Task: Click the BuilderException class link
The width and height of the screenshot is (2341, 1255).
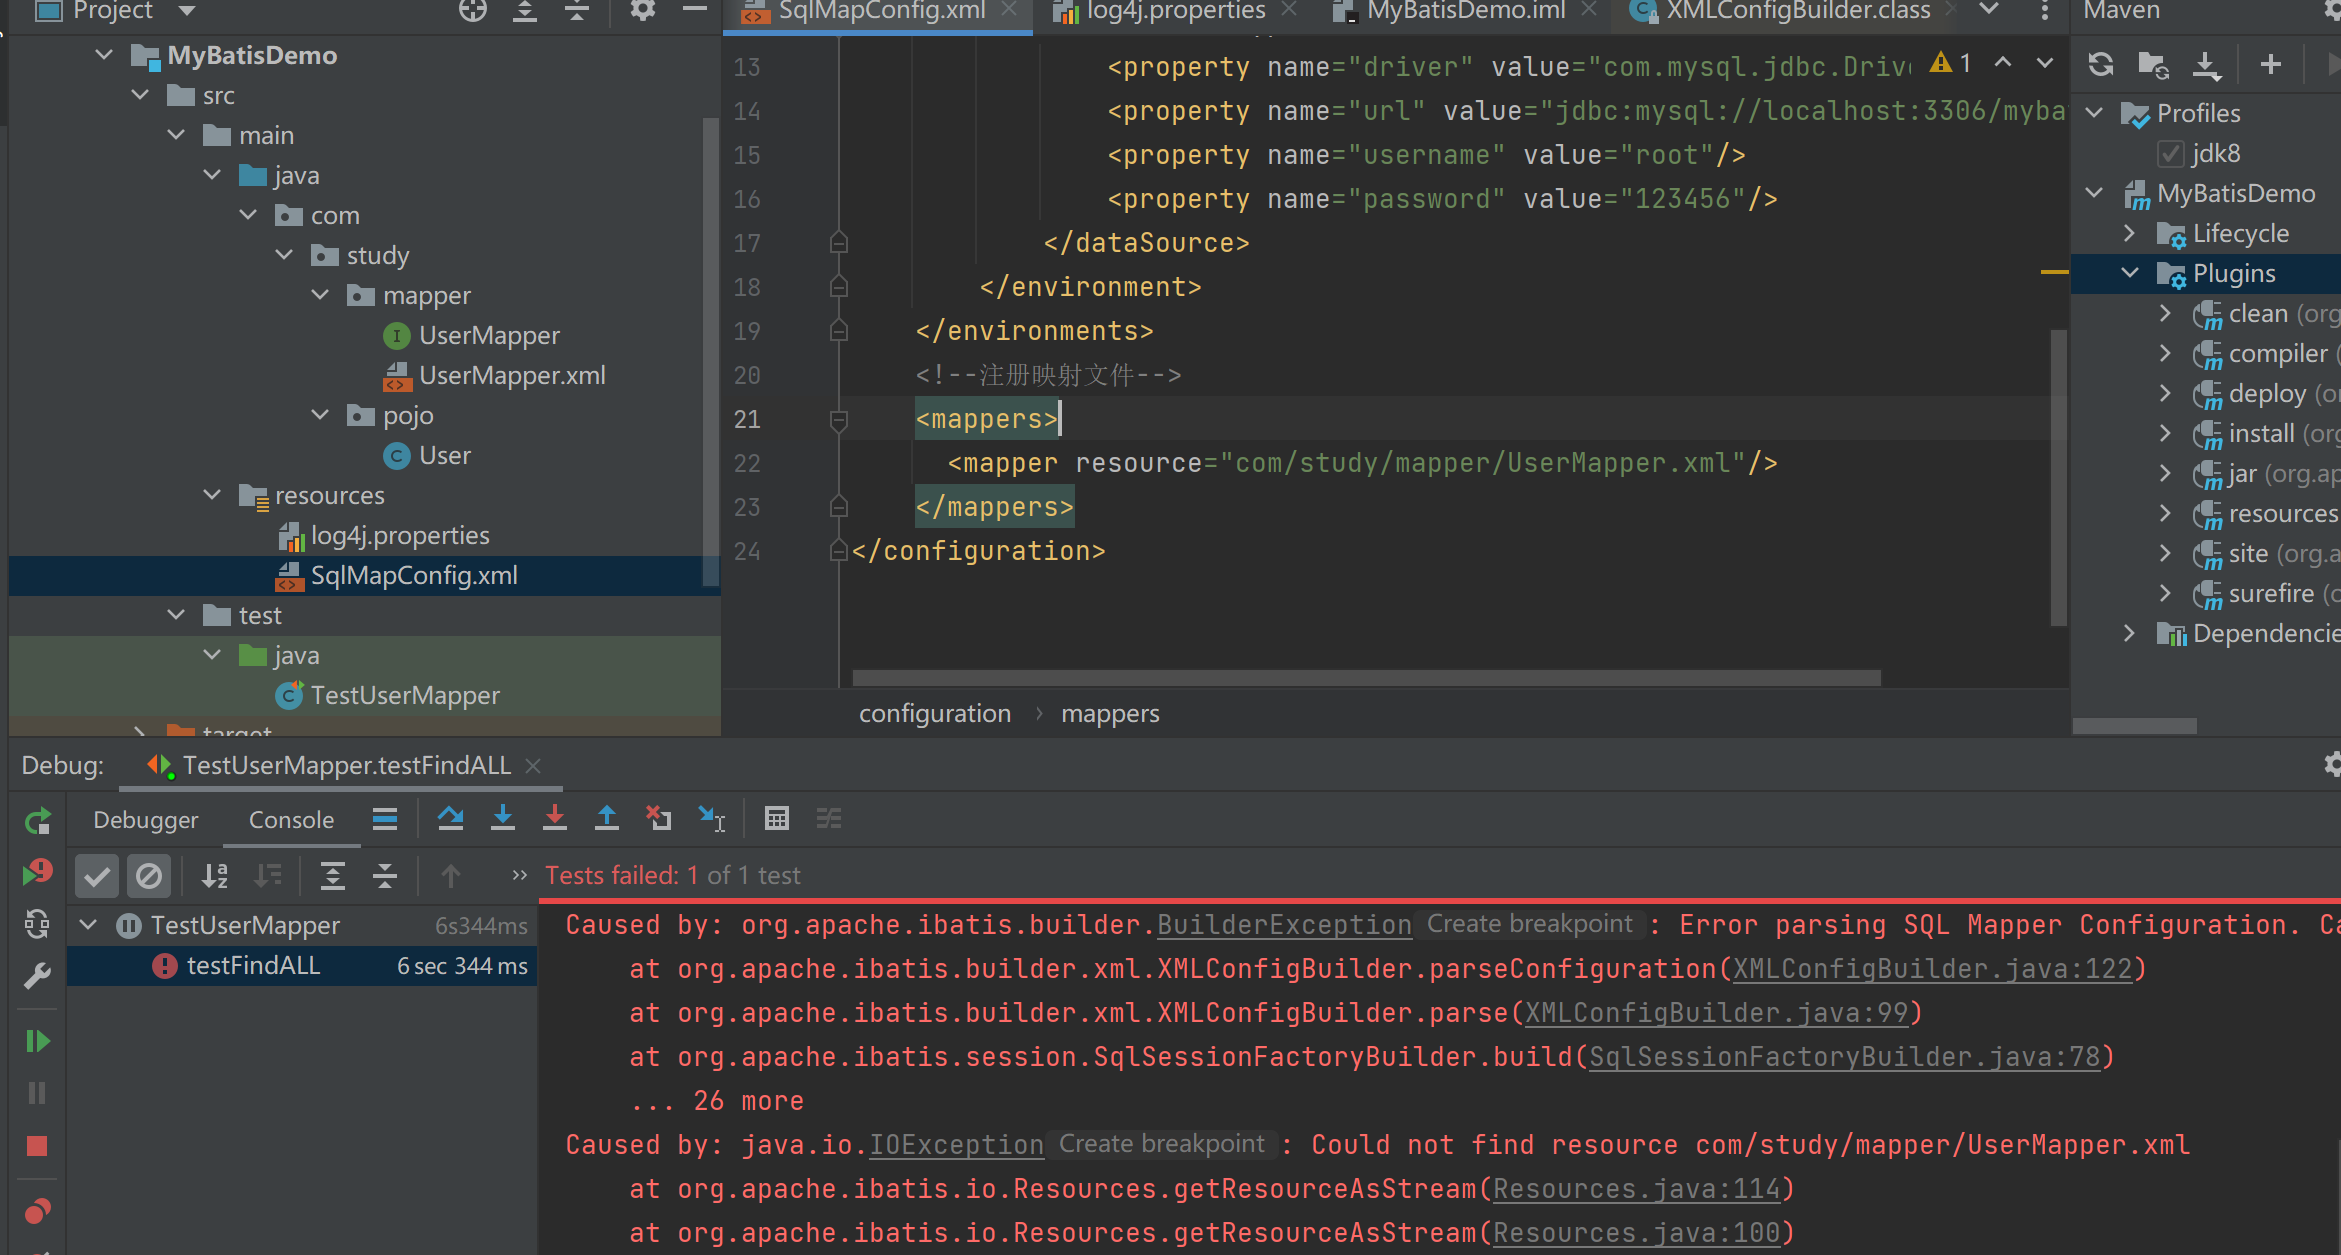Action: pyautogui.click(x=1284, y=925)
